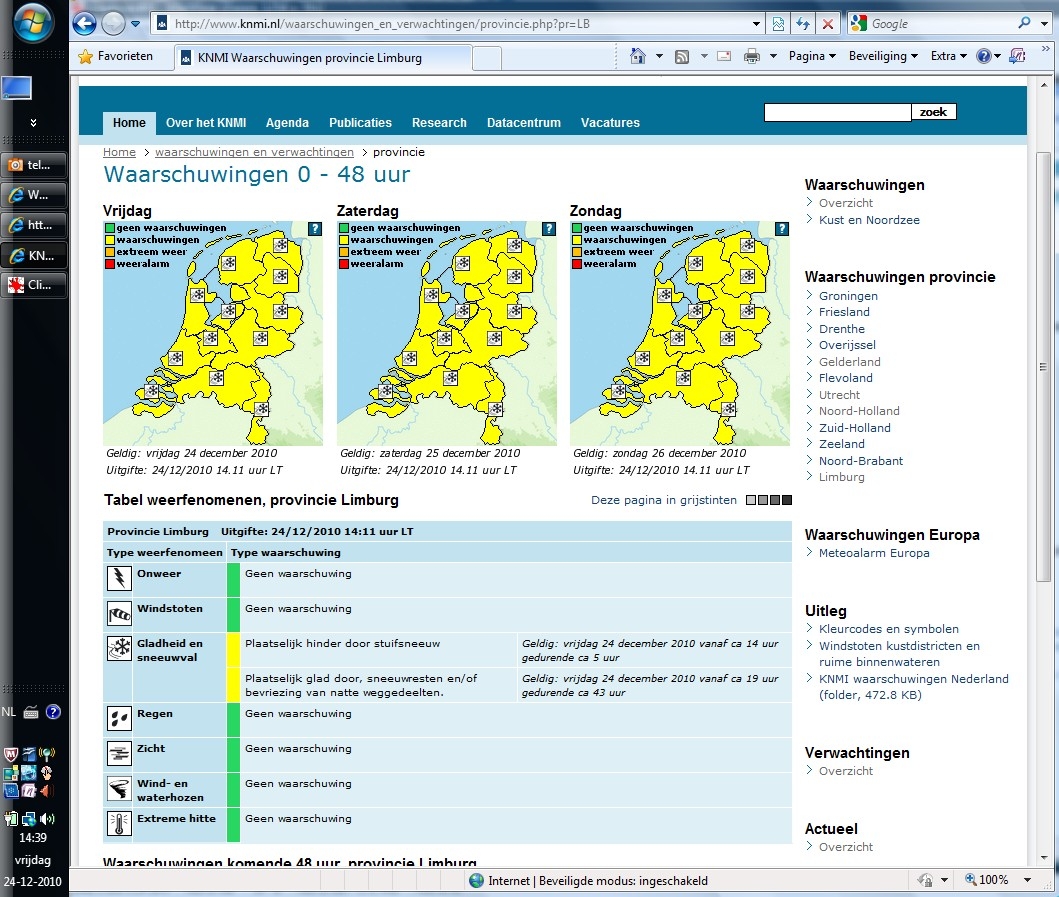Open Over het KNMI navigation item
Image resolution: width=1059 pixels, height=897 pixels.
[x=206, y=123]
